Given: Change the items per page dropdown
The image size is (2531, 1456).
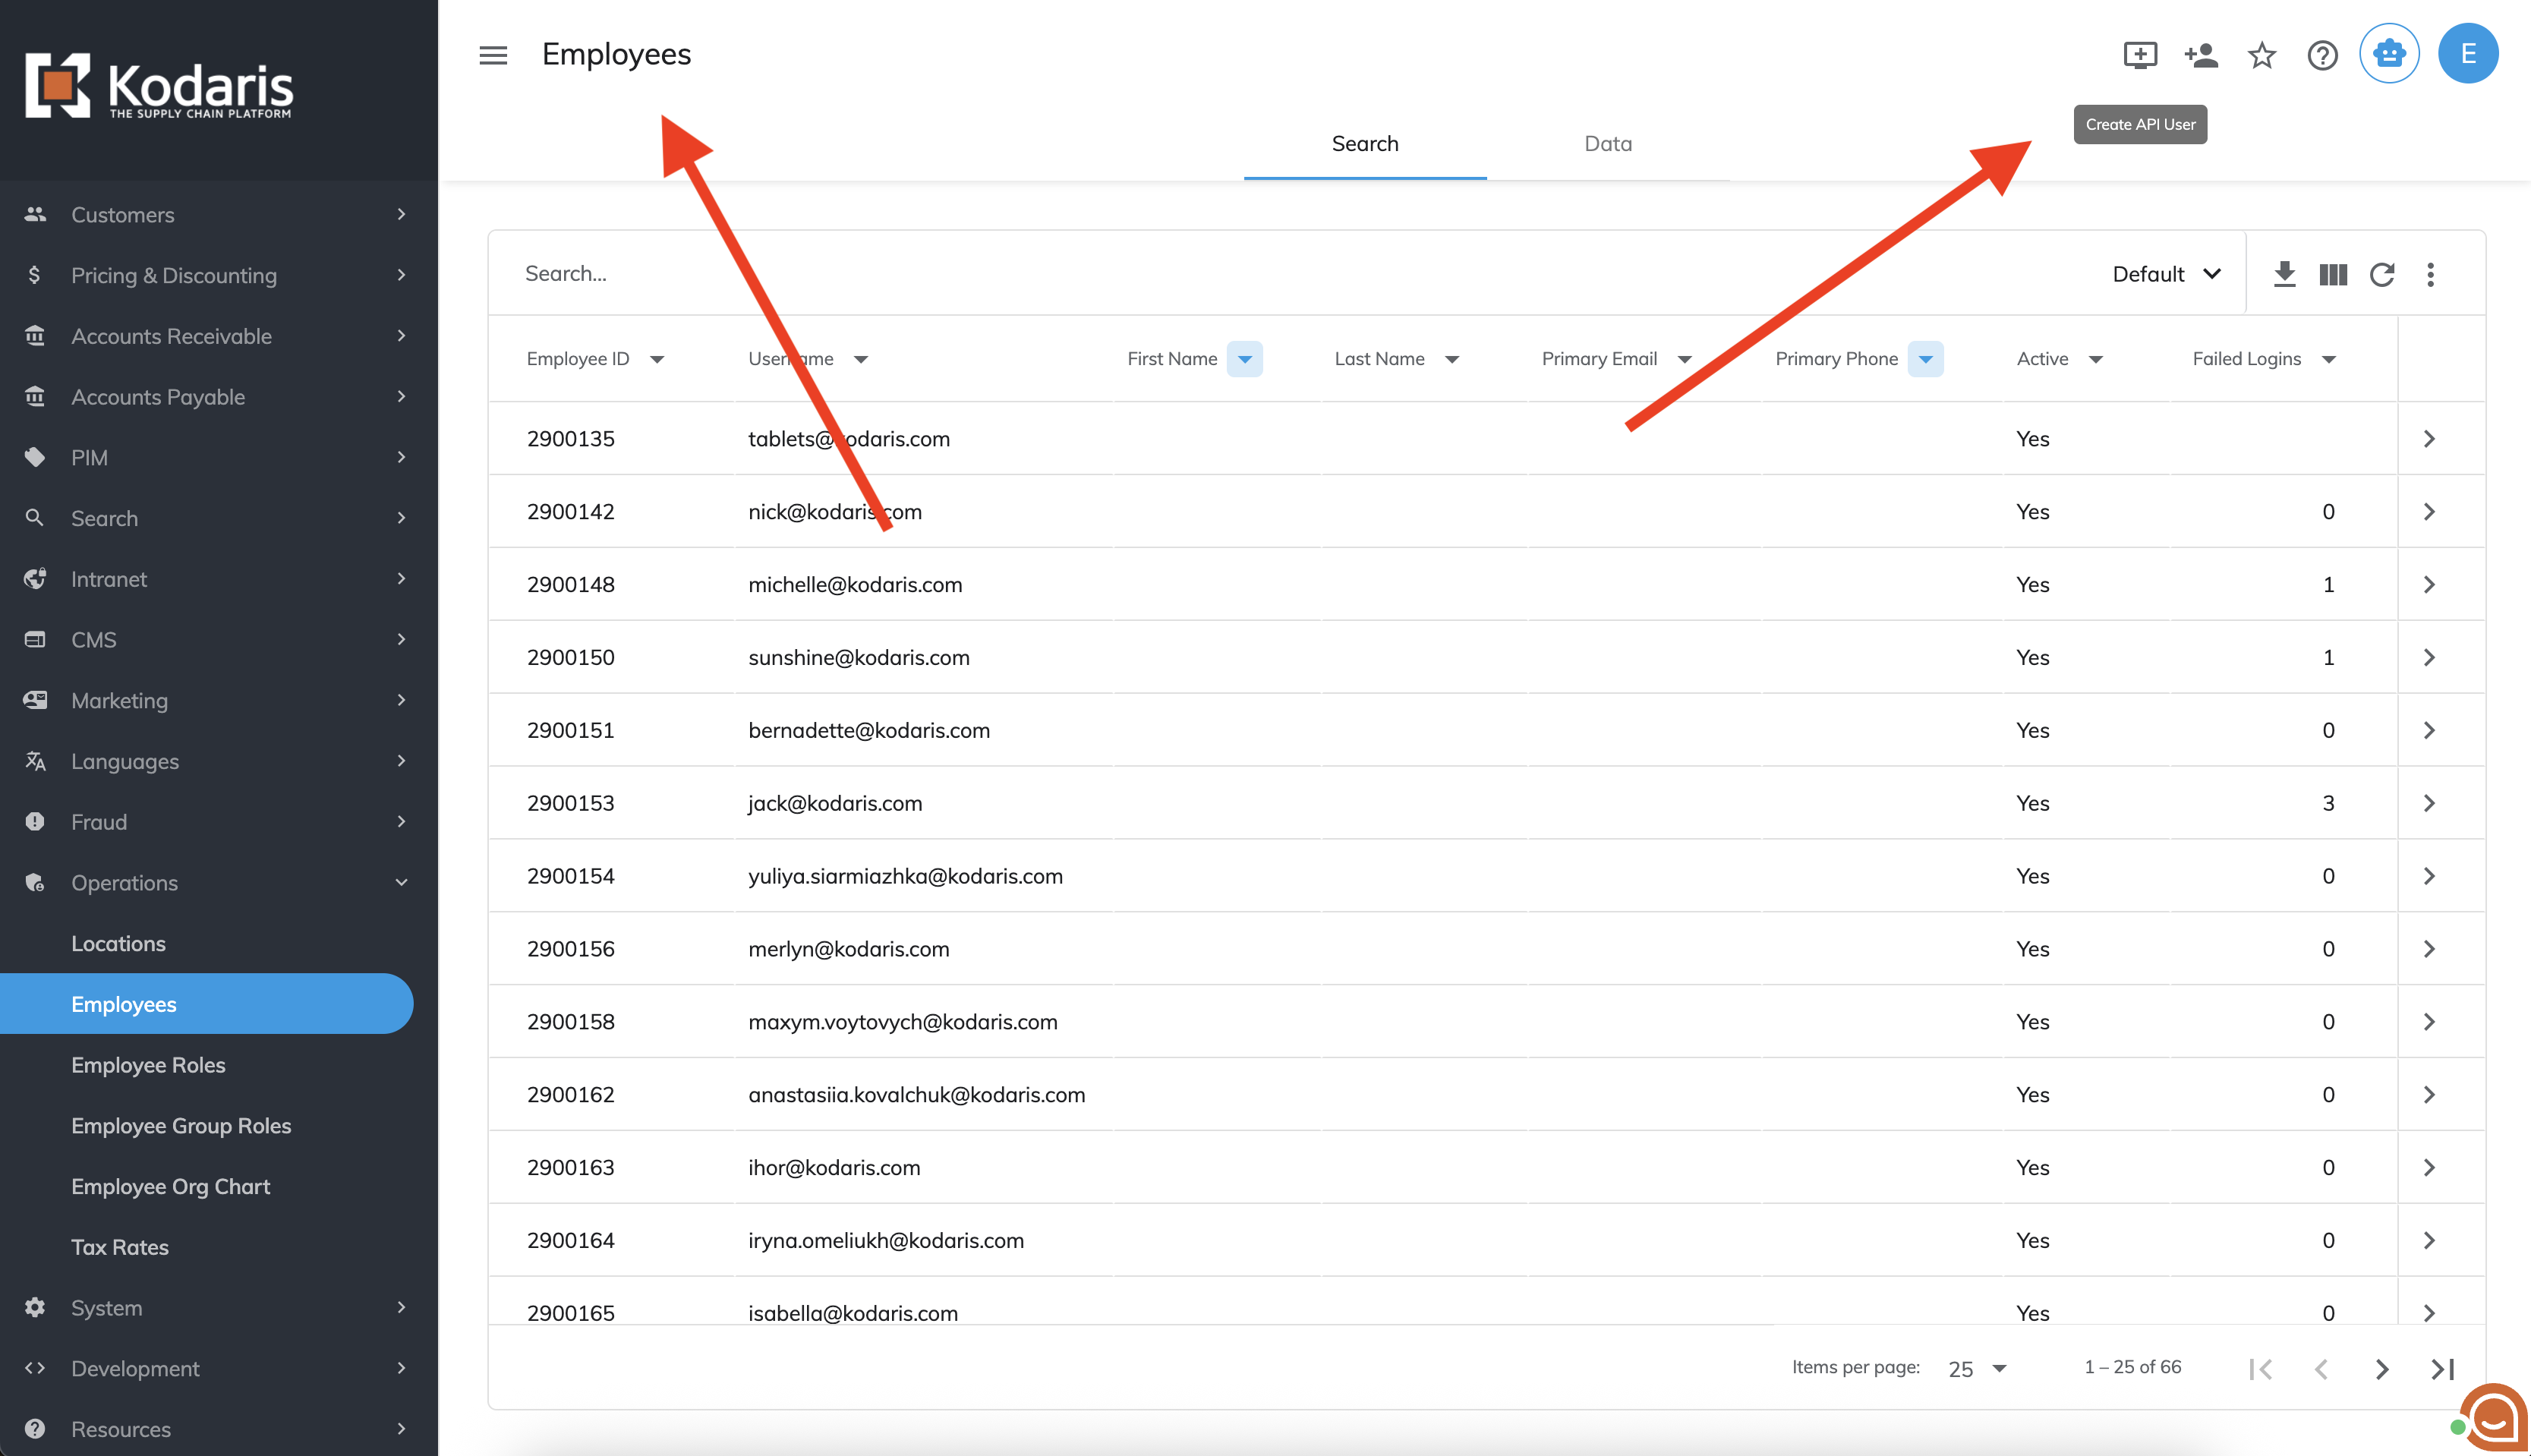Looking at the screenshot, I should (1977, 1368).
